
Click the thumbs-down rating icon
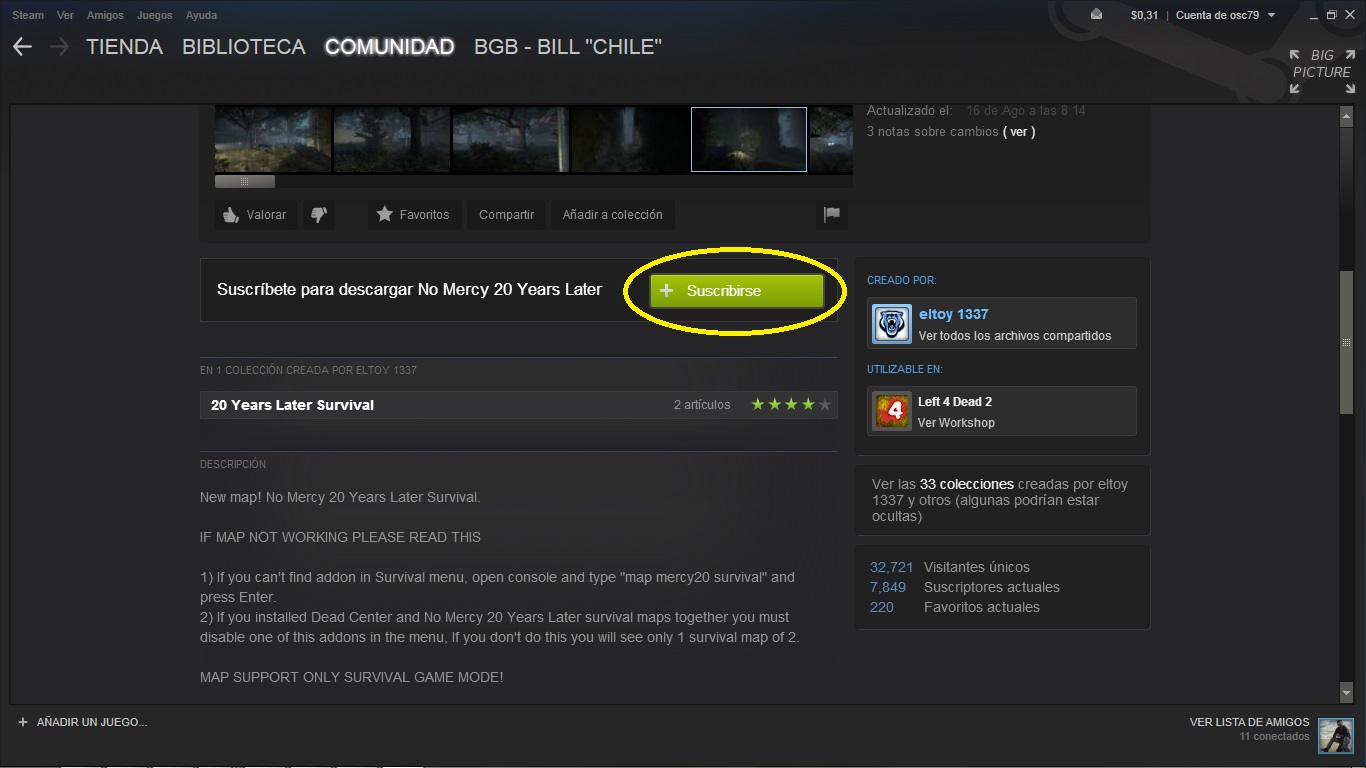(319, 214)
